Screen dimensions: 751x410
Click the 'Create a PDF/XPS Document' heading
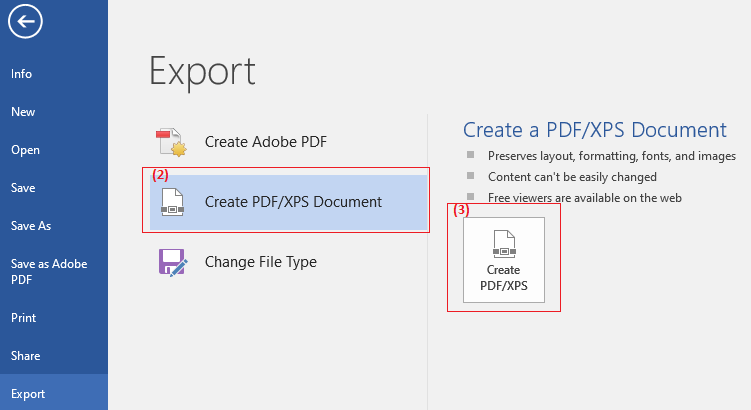point(594,130)
